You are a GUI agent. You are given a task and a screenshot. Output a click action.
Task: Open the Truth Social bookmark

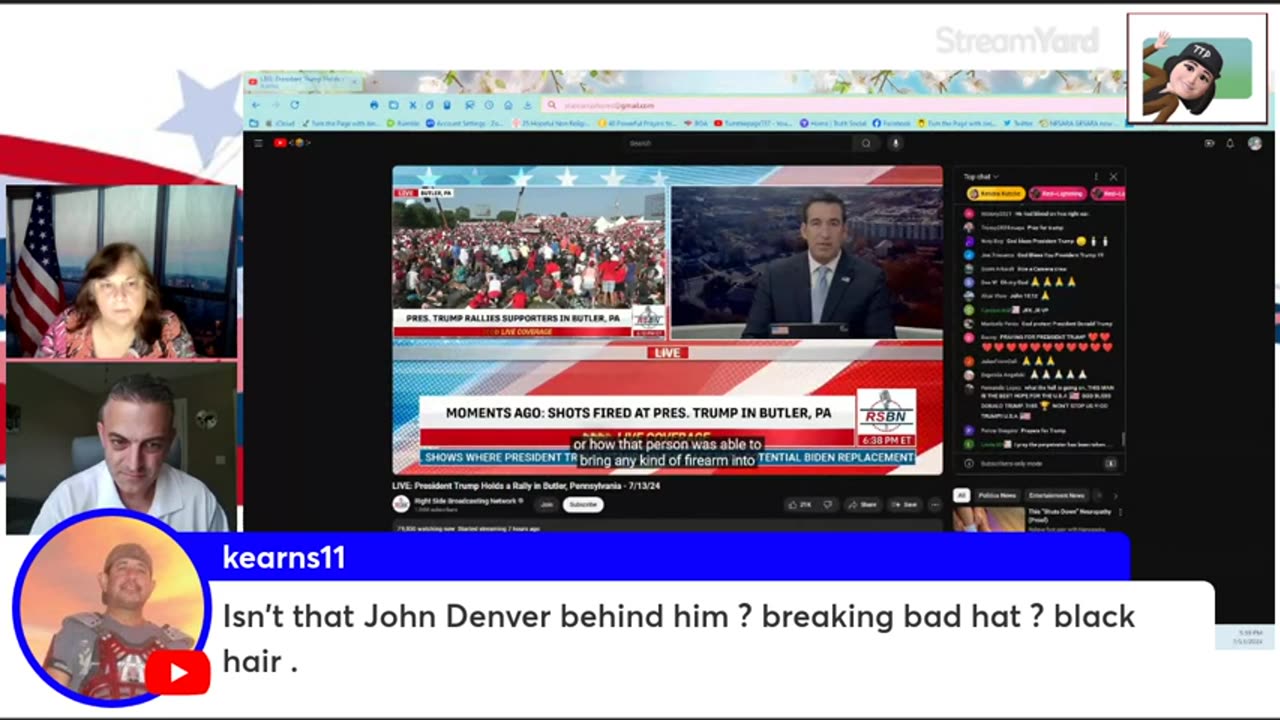(x=833, y=123)
